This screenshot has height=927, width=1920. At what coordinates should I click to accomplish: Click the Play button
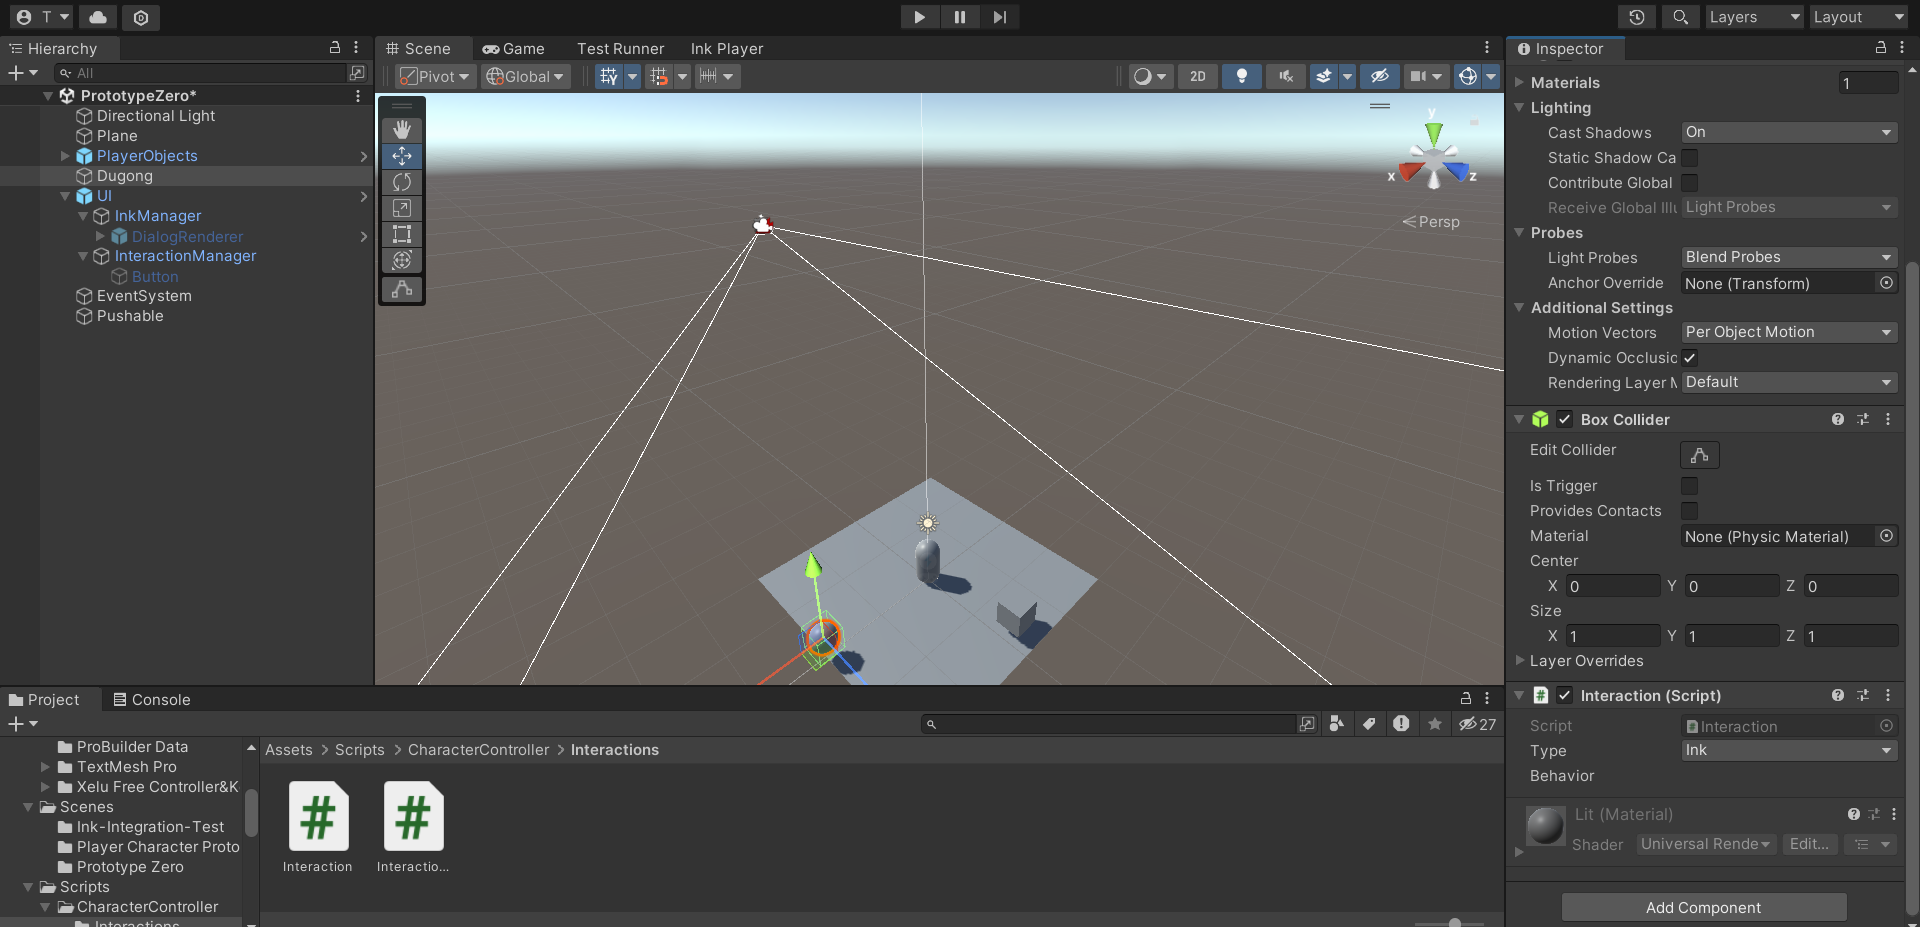919,17
